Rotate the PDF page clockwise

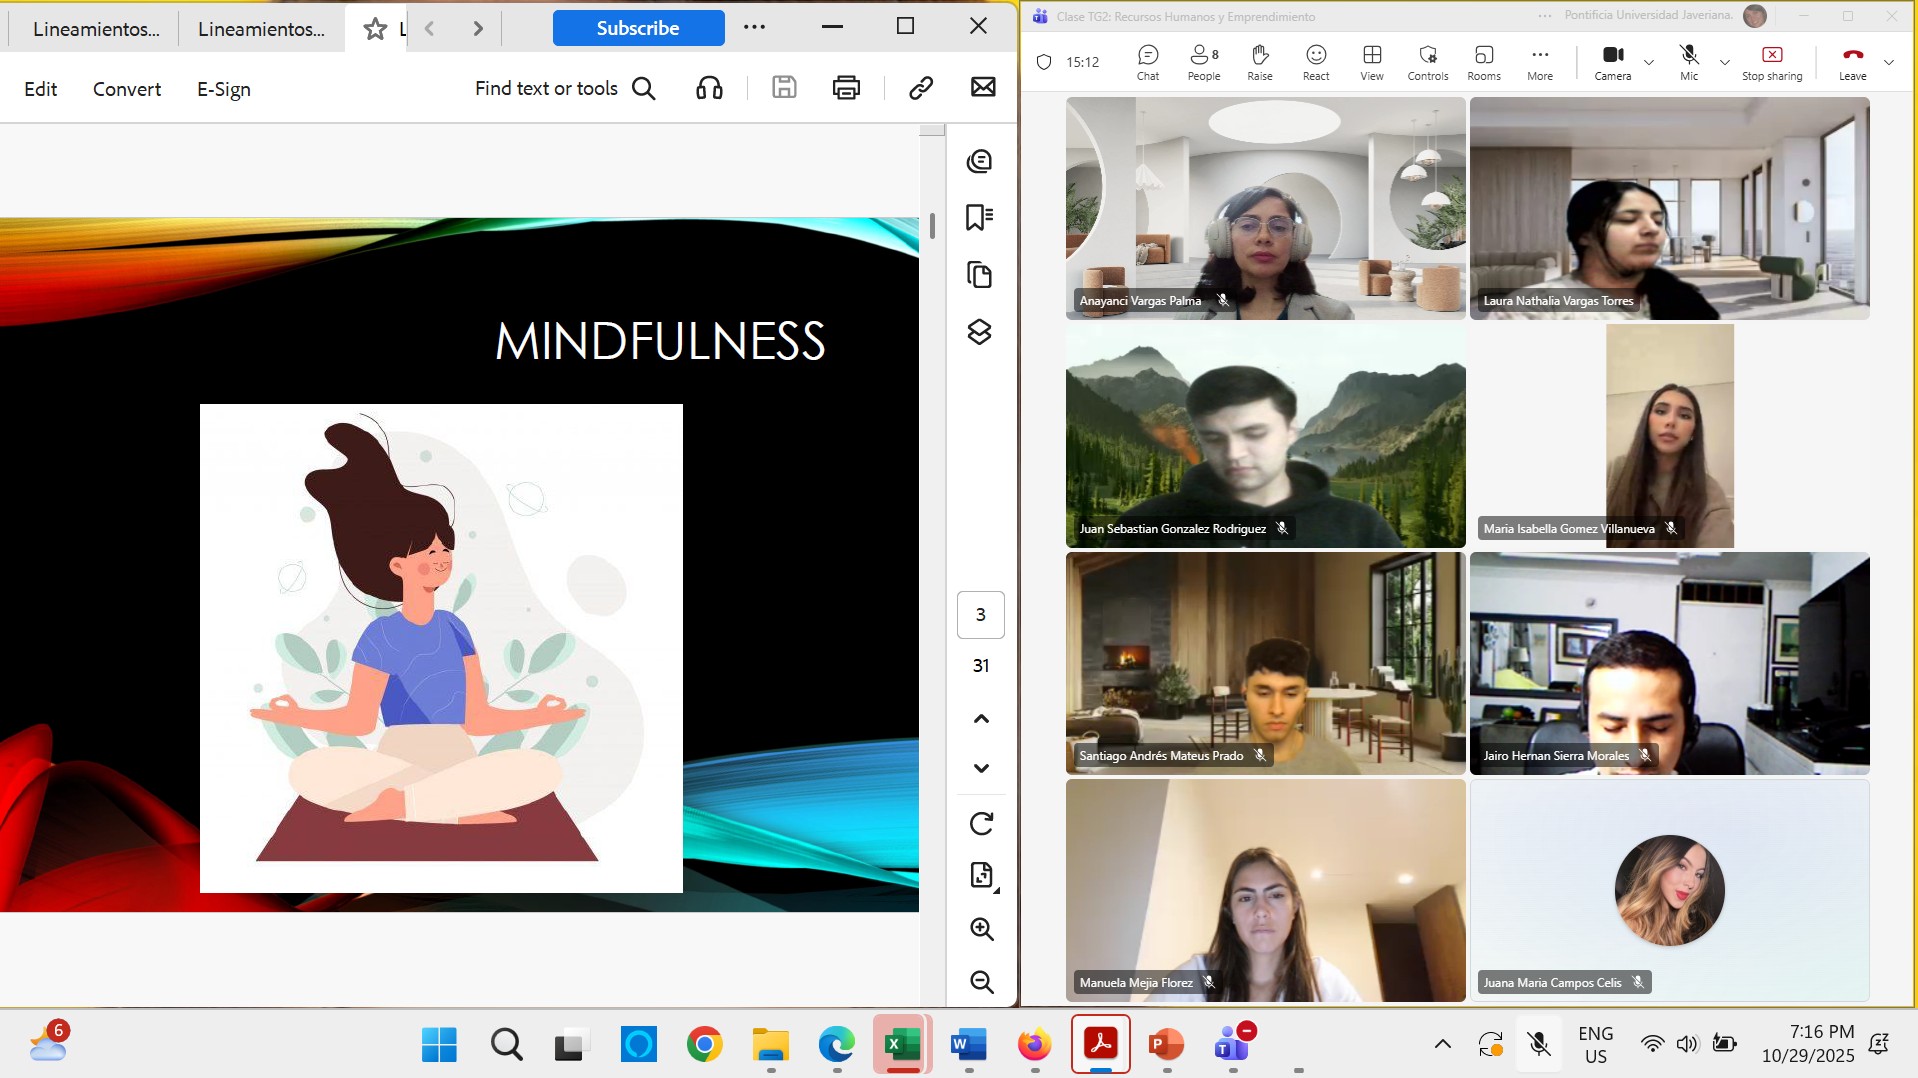point(981,823)
